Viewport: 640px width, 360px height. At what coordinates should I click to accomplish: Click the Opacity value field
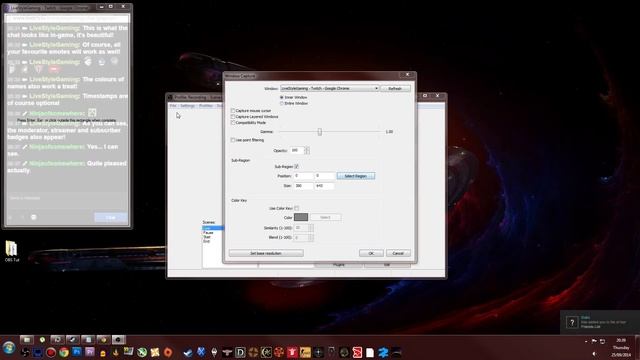coord(297,150)
